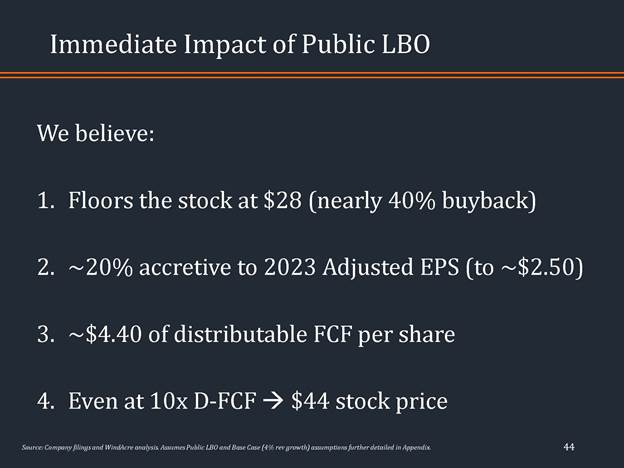Select the 'We believe:' heading text
Image resolution: width=624 pixels, height=468 pixels.
point(96,133)
